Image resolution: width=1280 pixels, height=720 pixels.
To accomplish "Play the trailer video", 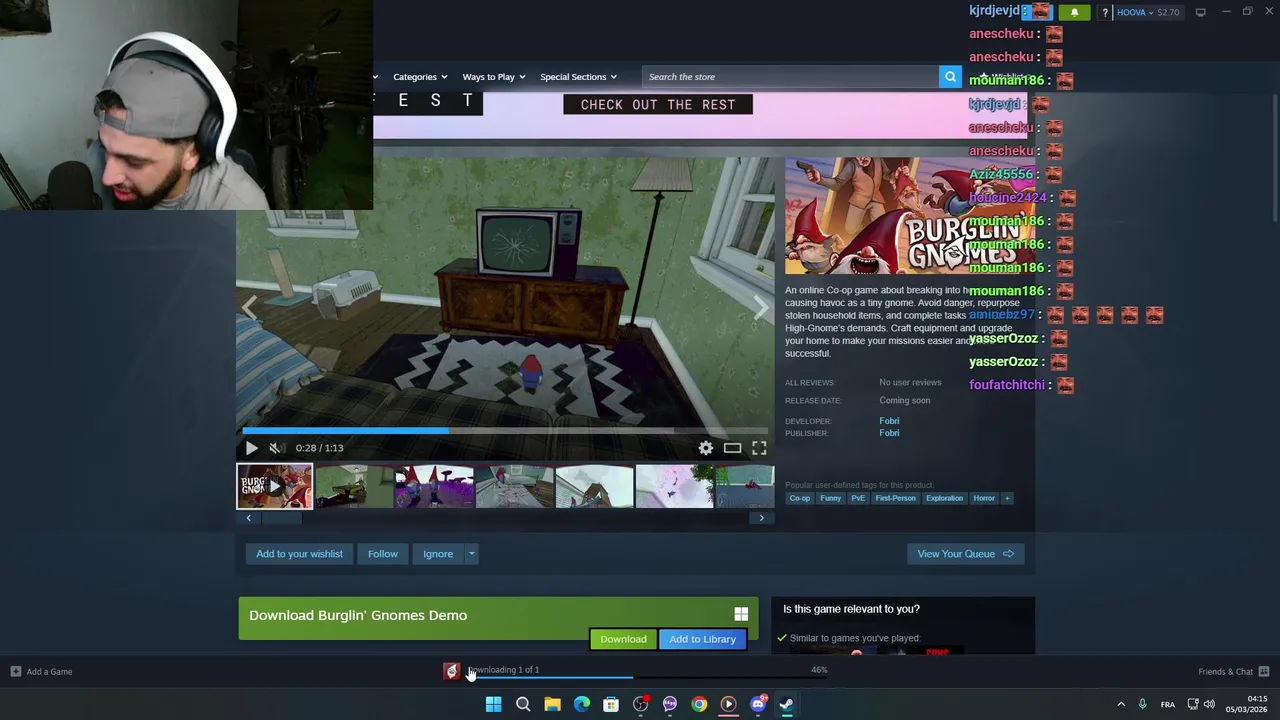I will tap(251, 449).
